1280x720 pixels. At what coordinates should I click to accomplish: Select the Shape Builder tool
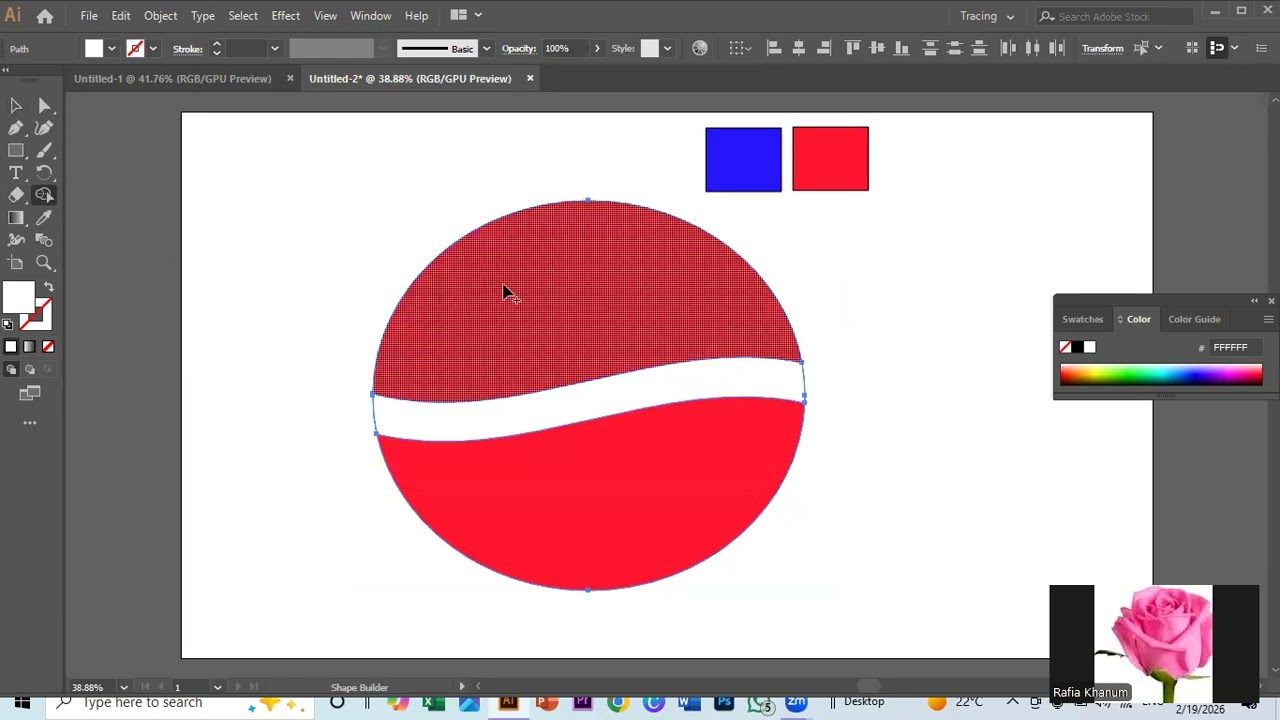tap(44, 195)
